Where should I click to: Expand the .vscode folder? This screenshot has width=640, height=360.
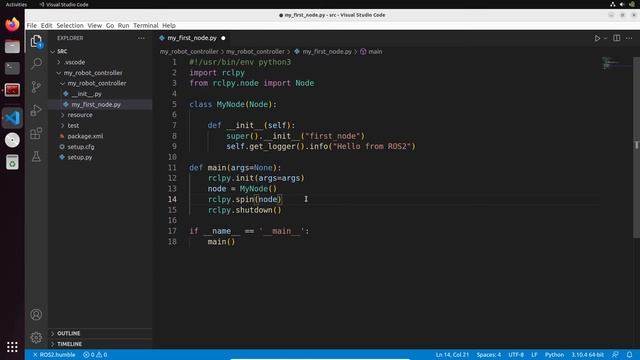100,62
